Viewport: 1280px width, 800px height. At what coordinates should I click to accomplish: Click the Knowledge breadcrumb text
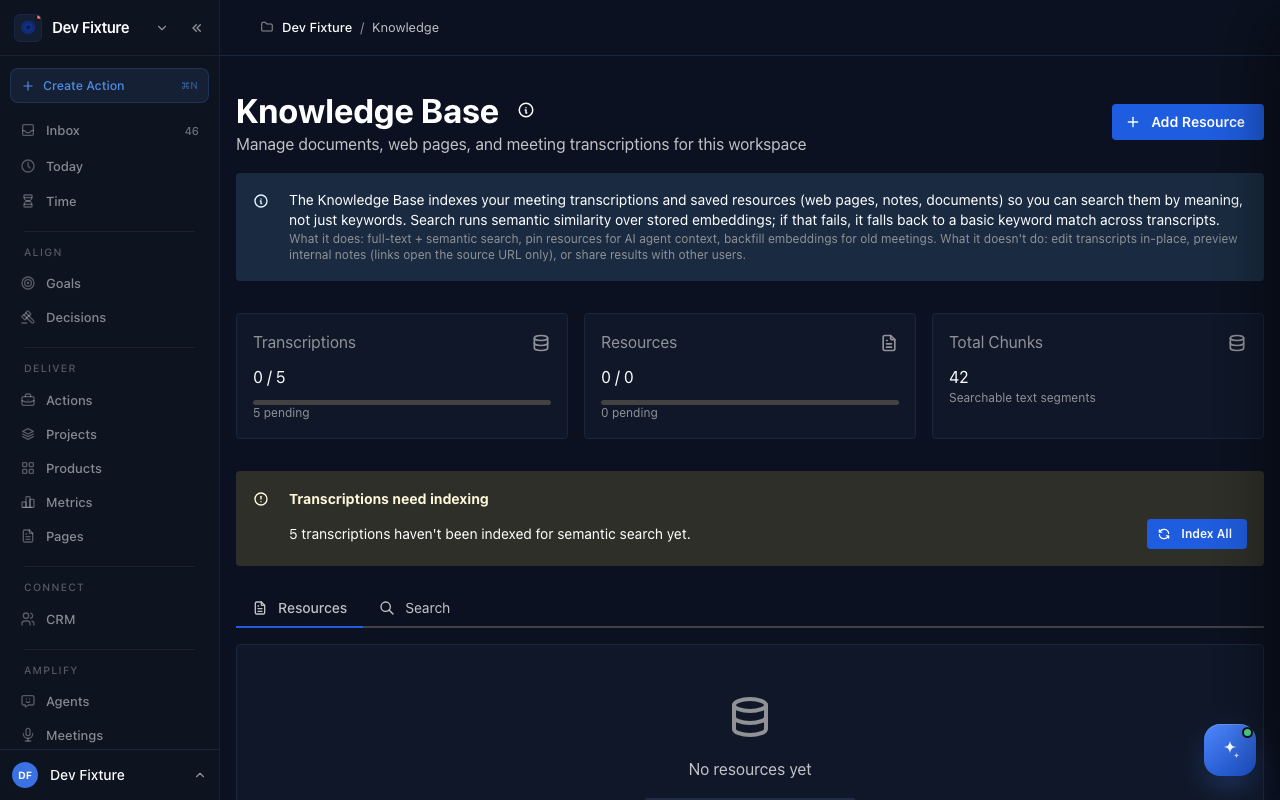point(405,27)
